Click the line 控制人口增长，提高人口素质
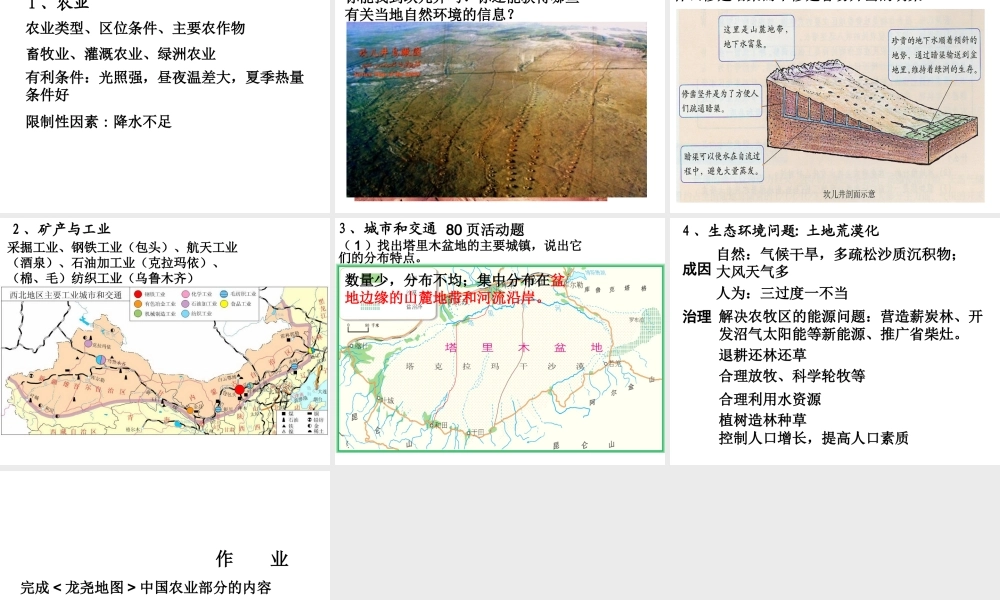 pyautogui.click(x=813, y=438)
